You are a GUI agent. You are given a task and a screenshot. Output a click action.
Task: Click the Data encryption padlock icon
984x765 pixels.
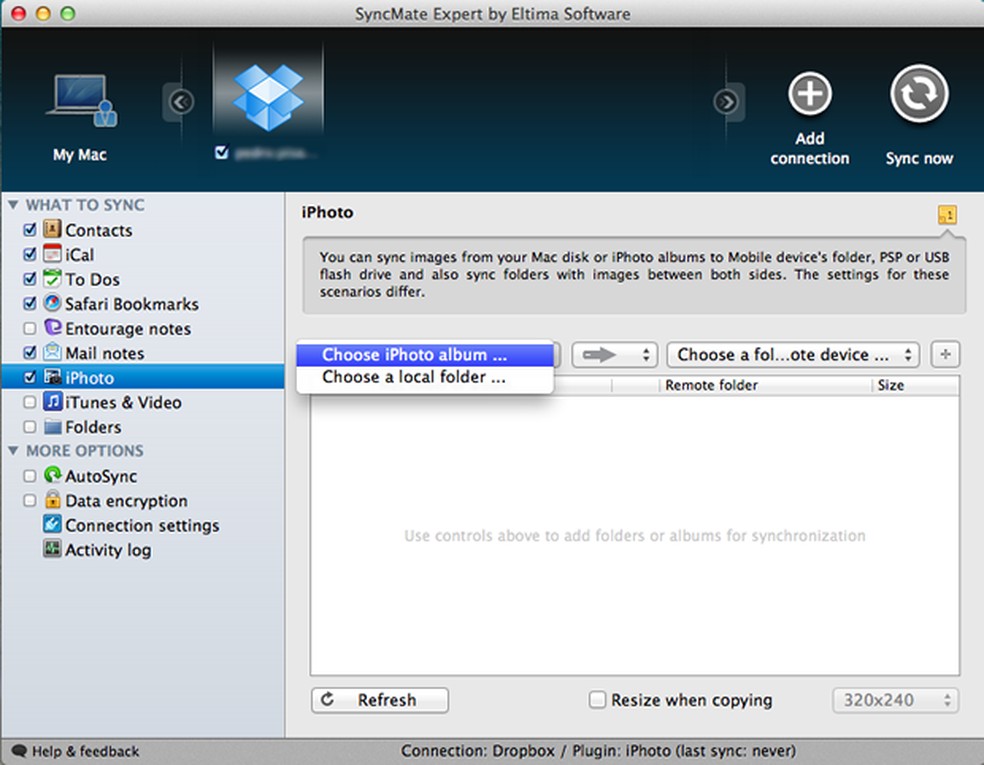(x=52, y=501)
